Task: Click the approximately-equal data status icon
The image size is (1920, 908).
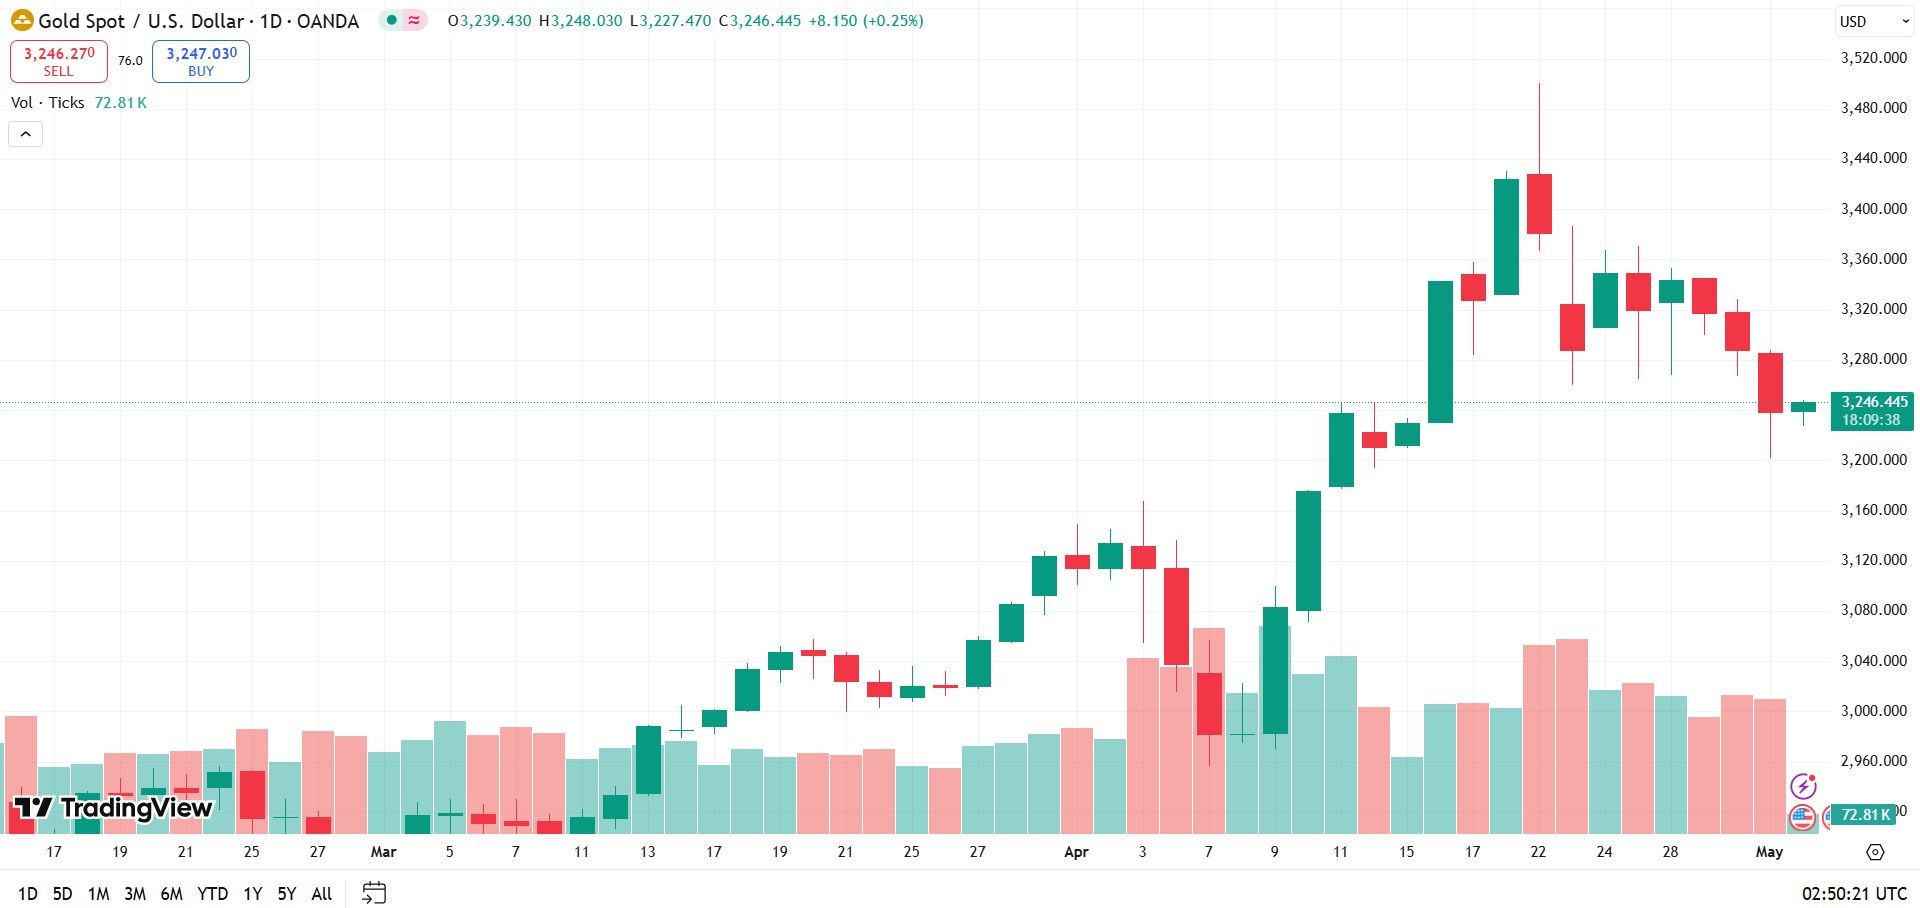Action: 414,20
